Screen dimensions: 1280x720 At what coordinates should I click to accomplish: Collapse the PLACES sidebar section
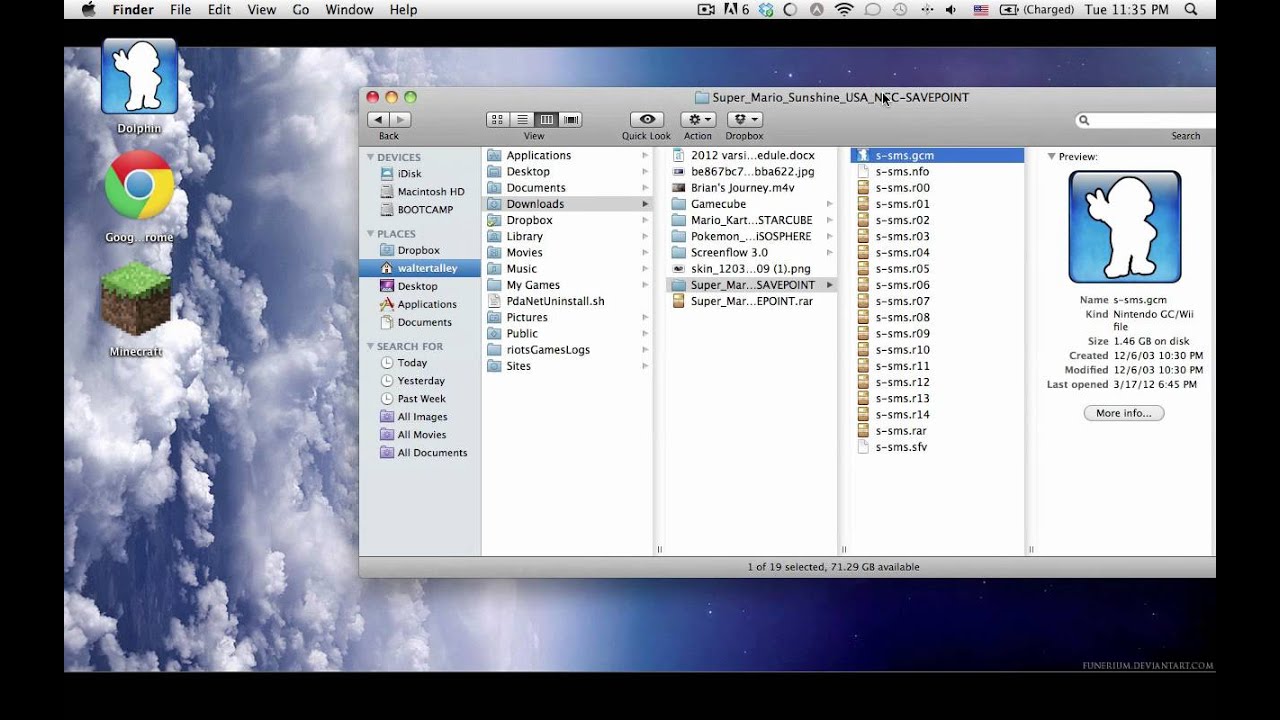[370, 234]
